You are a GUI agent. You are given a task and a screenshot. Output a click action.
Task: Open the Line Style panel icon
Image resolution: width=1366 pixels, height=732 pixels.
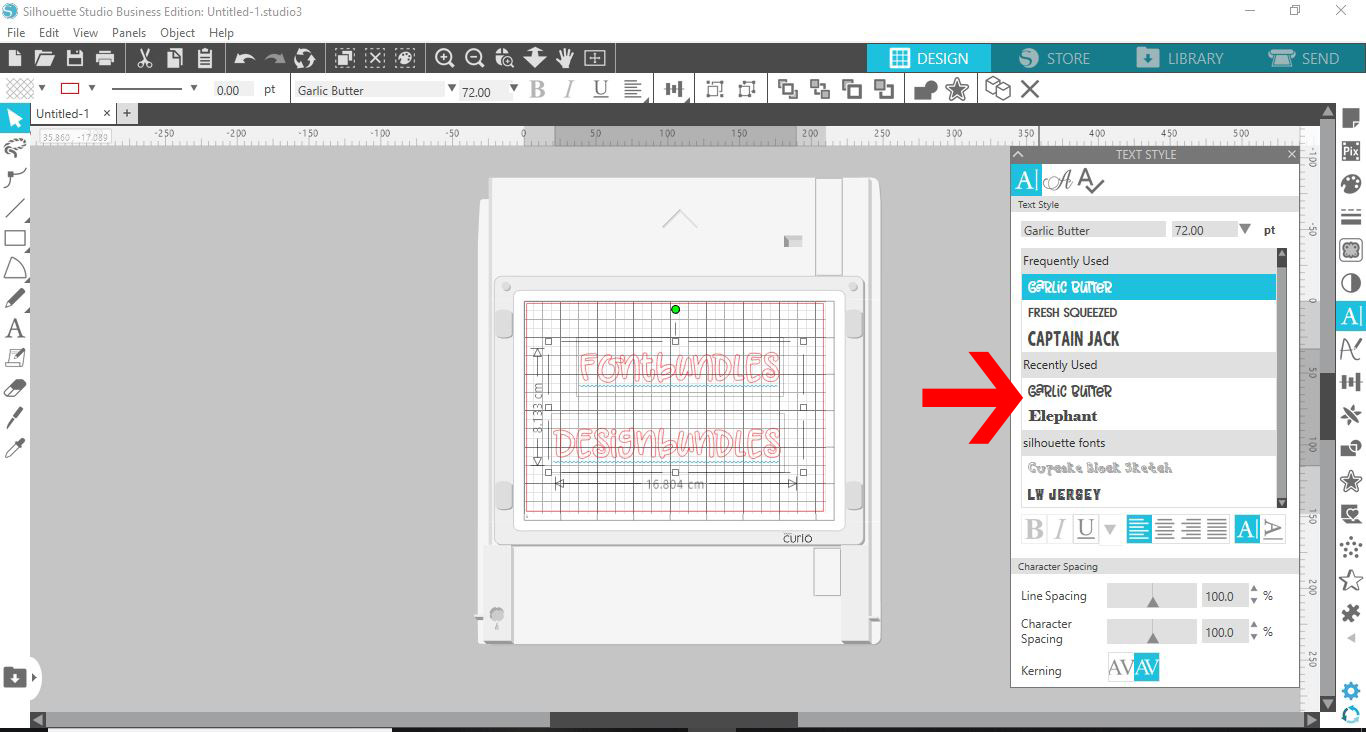pyautogui.click(x=1351, y=217)
